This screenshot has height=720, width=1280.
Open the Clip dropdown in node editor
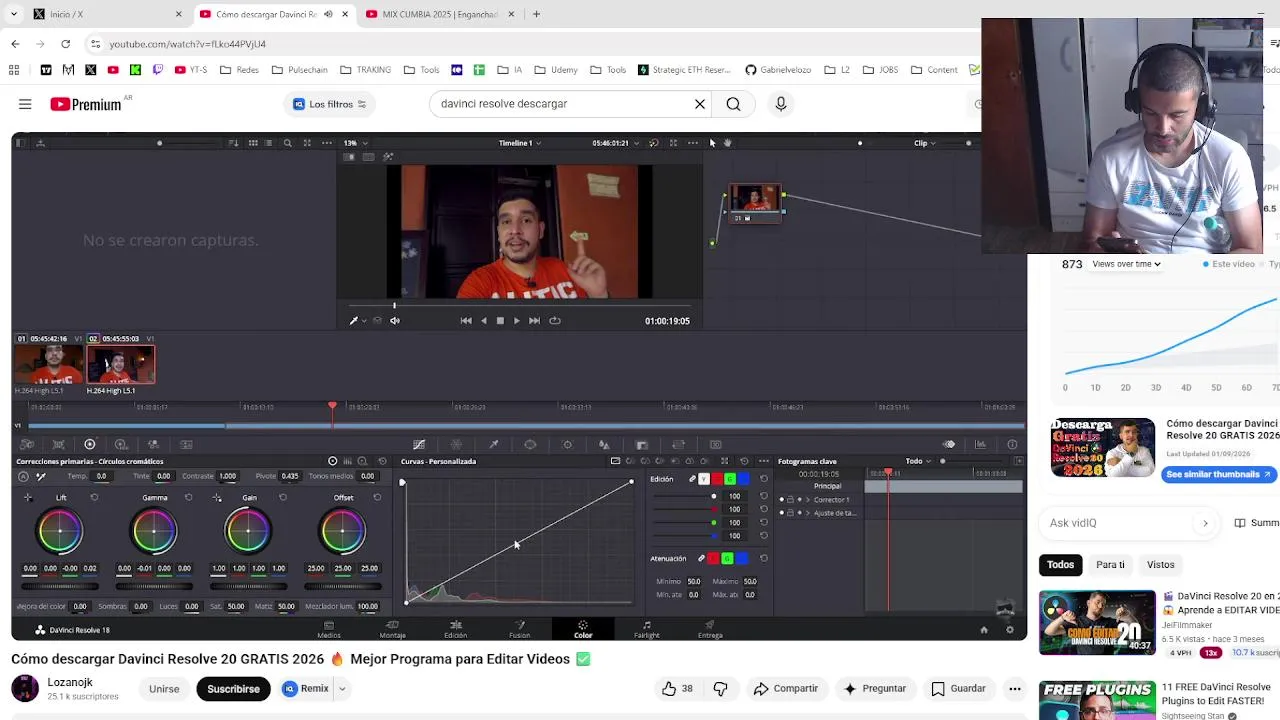(x=925, y=143)
